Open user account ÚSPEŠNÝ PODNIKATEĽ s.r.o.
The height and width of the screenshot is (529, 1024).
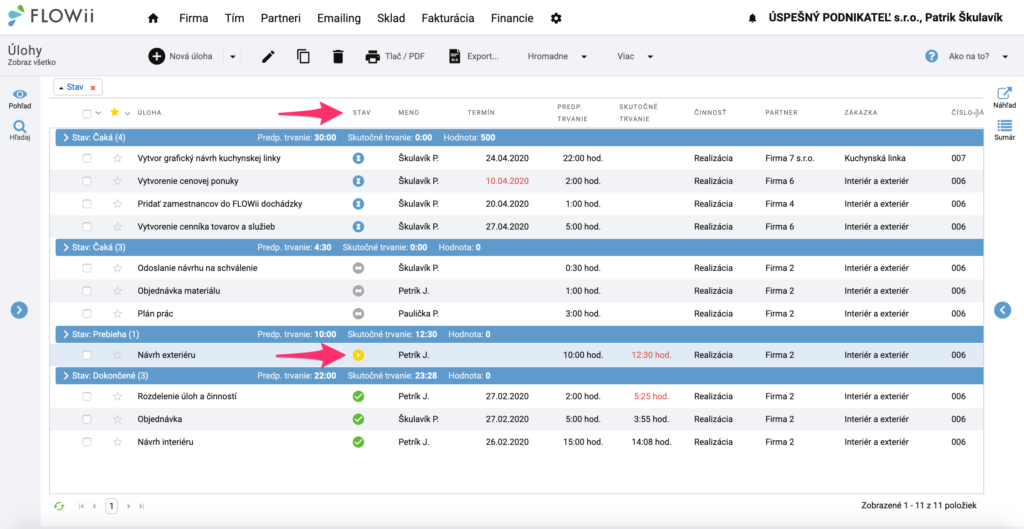(x=886, y=18)
